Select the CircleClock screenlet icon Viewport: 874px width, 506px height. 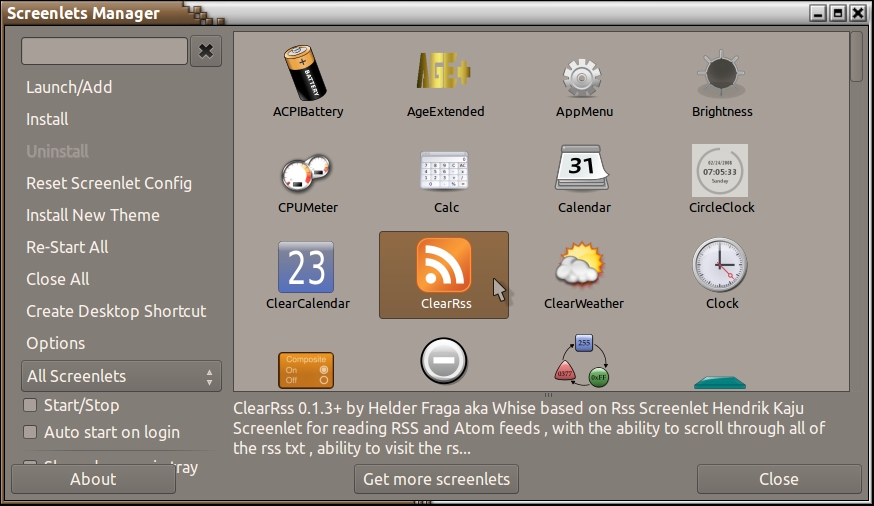click(721, 170)
